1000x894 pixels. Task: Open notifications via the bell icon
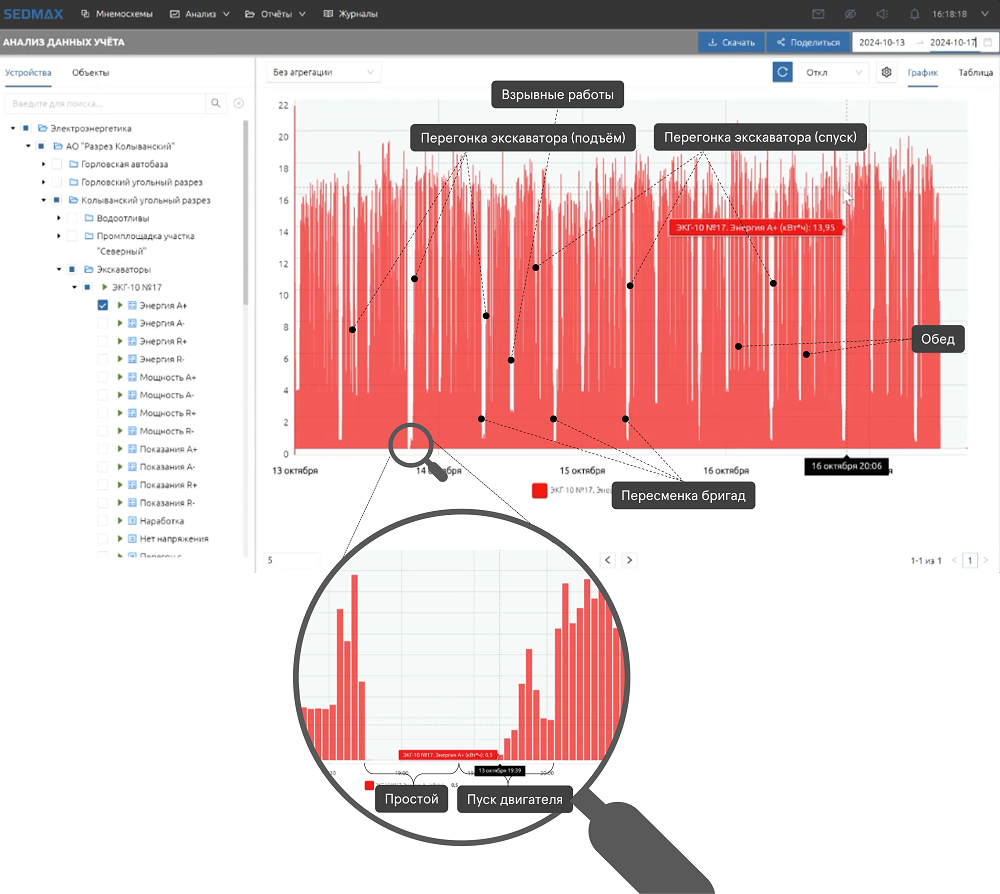[914, 15]
